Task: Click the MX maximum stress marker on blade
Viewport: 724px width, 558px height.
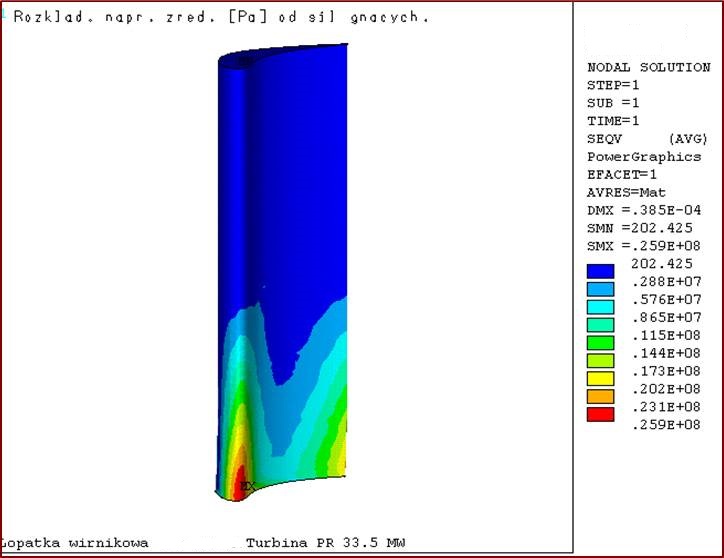Action: coord(247,486)
